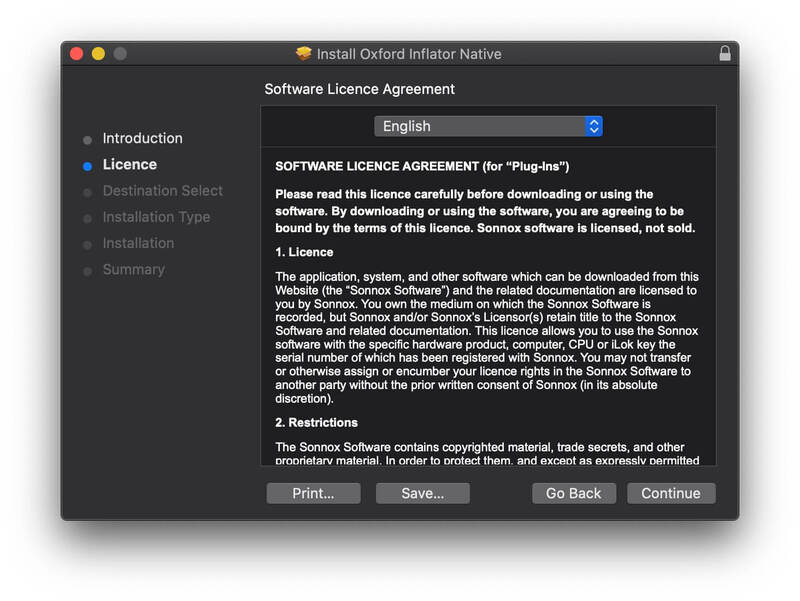Click the "1. Licence" section heading

point(304,252)
